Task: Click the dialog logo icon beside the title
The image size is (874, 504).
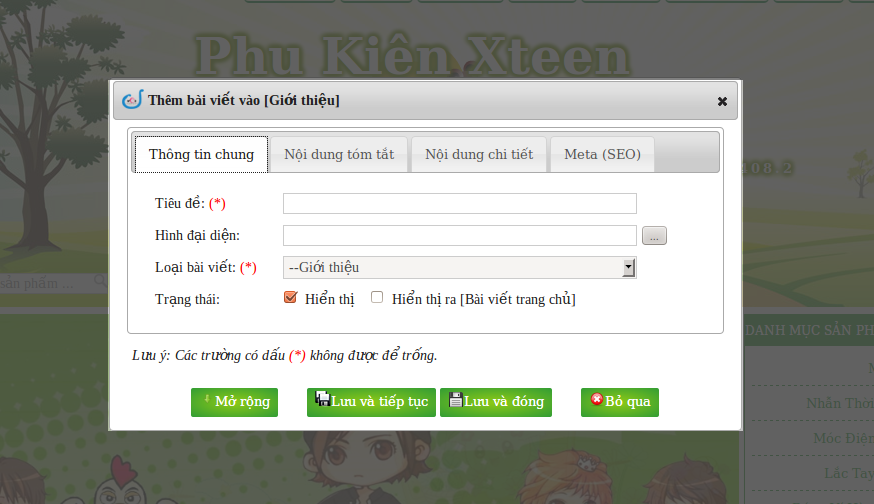Action: [x=133, y=100]
